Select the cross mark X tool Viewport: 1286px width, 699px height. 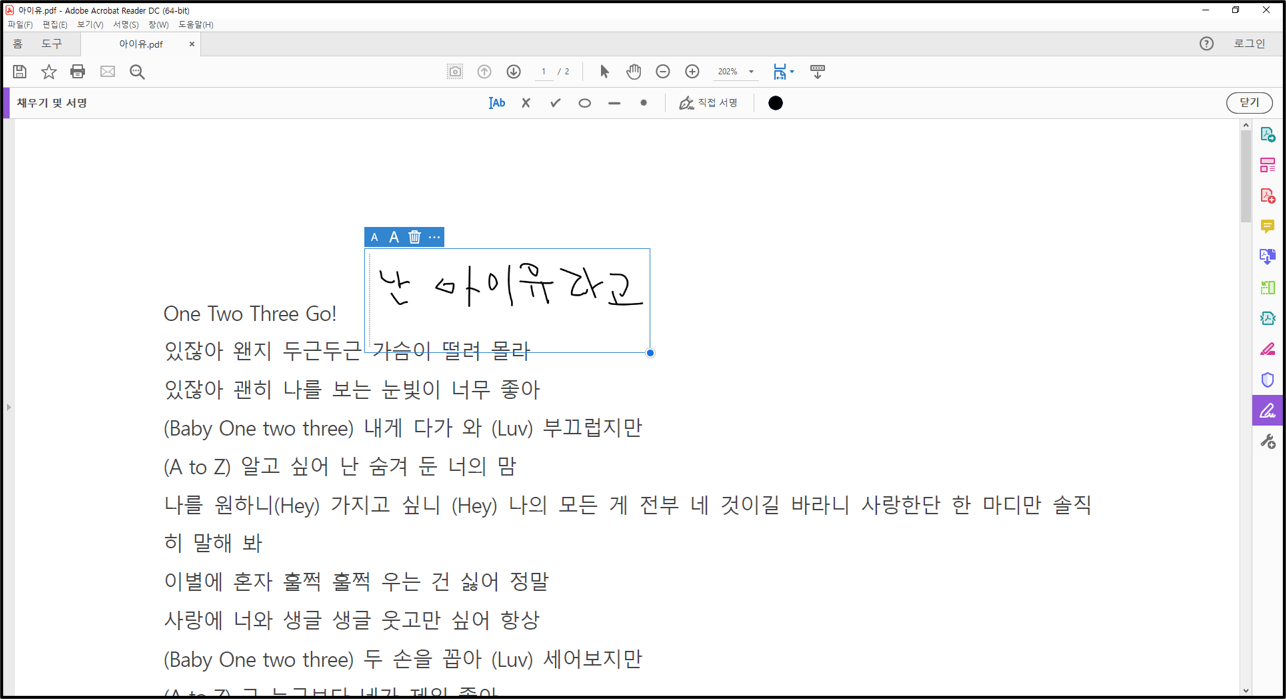526,103
